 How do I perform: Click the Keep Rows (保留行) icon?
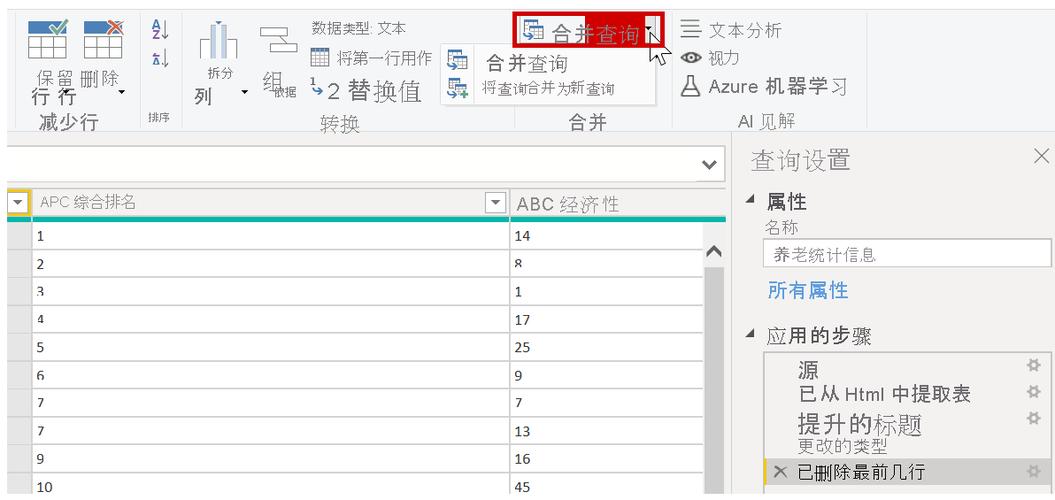click(47, 40)
